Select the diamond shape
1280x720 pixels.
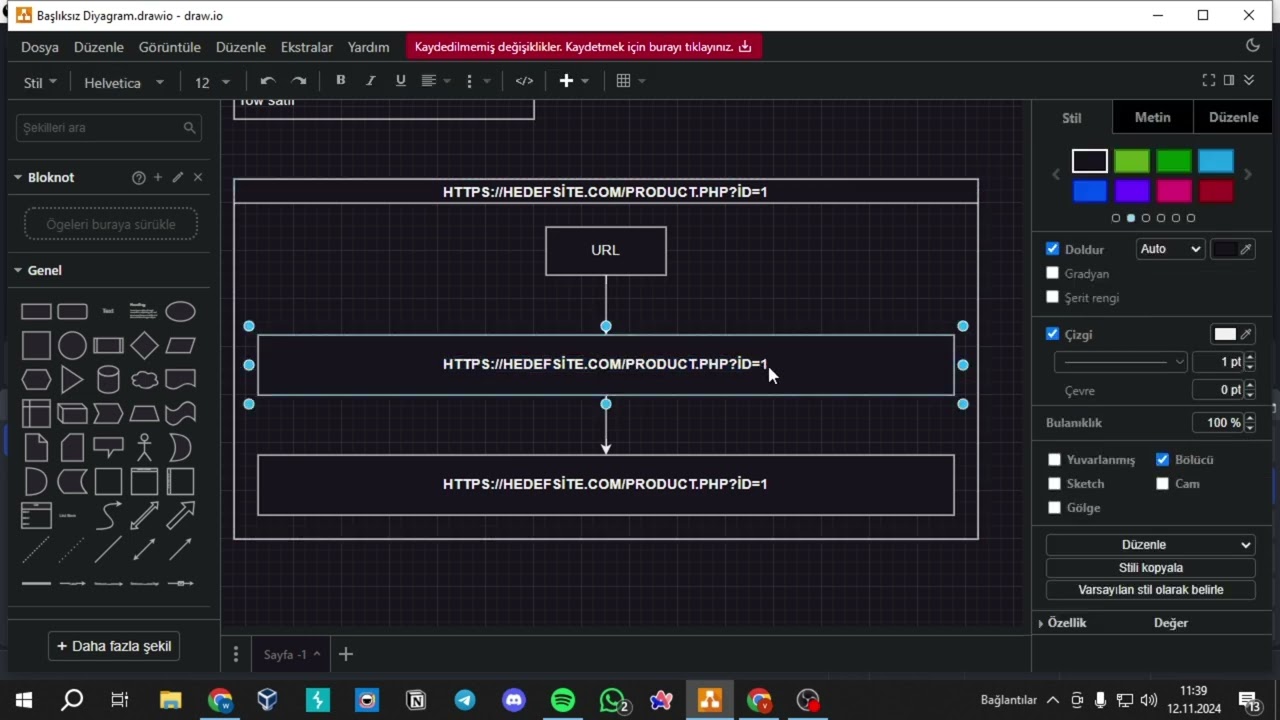coord(144,346)
